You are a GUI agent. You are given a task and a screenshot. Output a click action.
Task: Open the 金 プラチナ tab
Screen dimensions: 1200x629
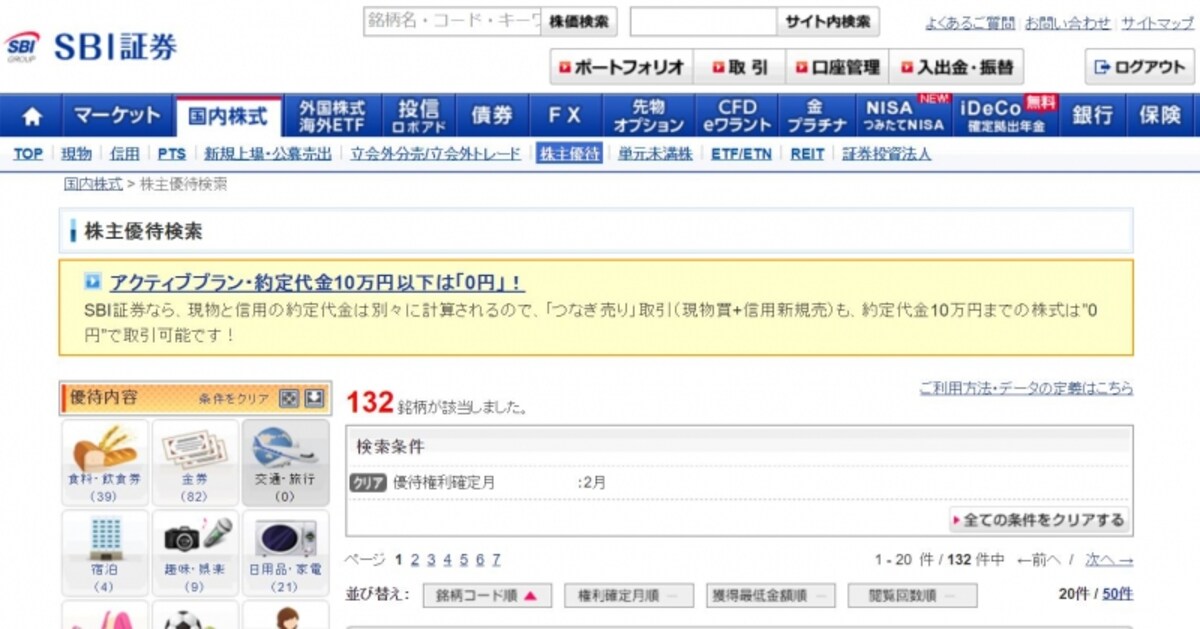pyautogui.click(x=816, y=116)
